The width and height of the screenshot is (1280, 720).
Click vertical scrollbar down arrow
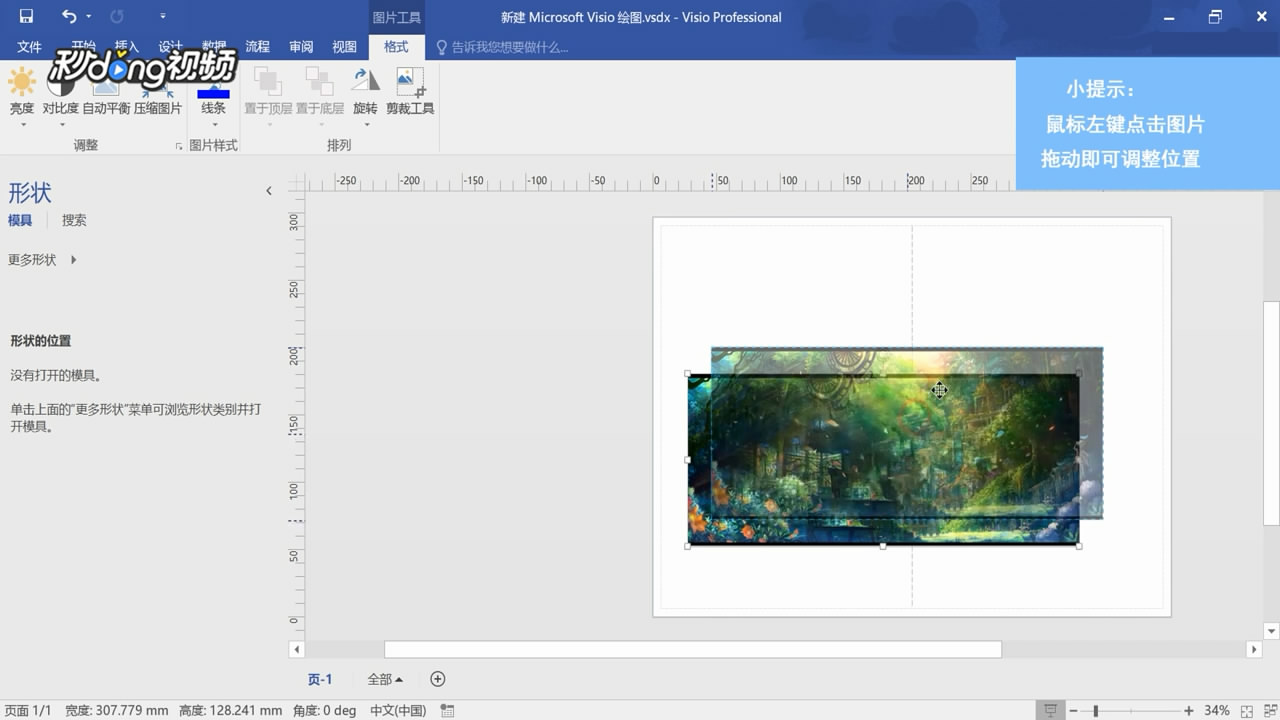tap(1272, 631)
